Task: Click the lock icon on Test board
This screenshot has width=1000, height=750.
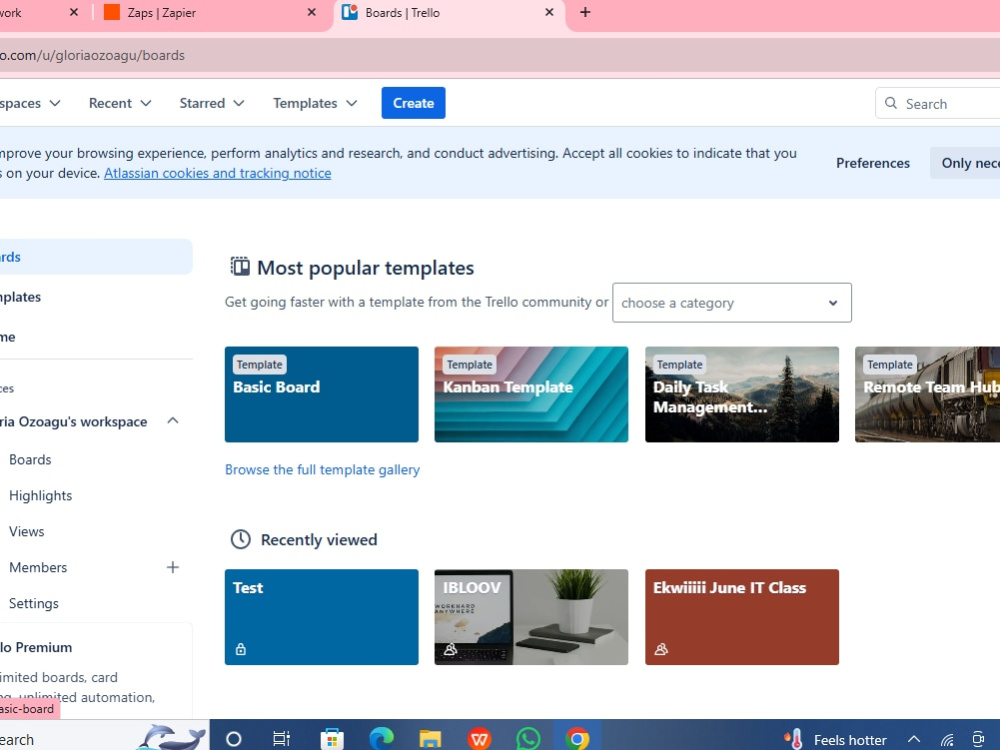Action: click(x=240, y=649)
